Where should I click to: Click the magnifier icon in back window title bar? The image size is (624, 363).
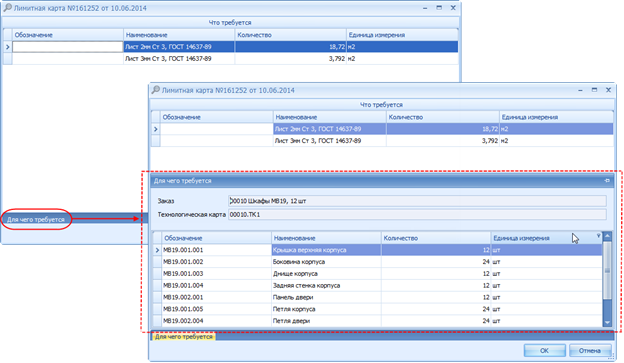(x=8, y=8)
